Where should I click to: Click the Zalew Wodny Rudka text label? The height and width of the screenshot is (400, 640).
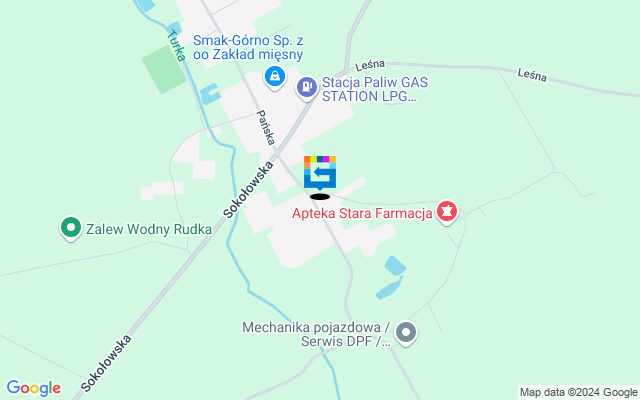149,229
